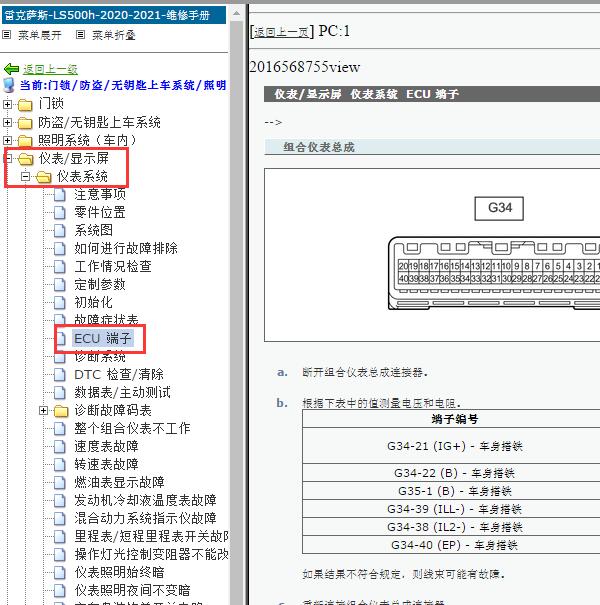Open 操作灯光控制变阻器 entry
Image resolution: width=600 pixels, height=605 pixels.
(x=151, y=555)
